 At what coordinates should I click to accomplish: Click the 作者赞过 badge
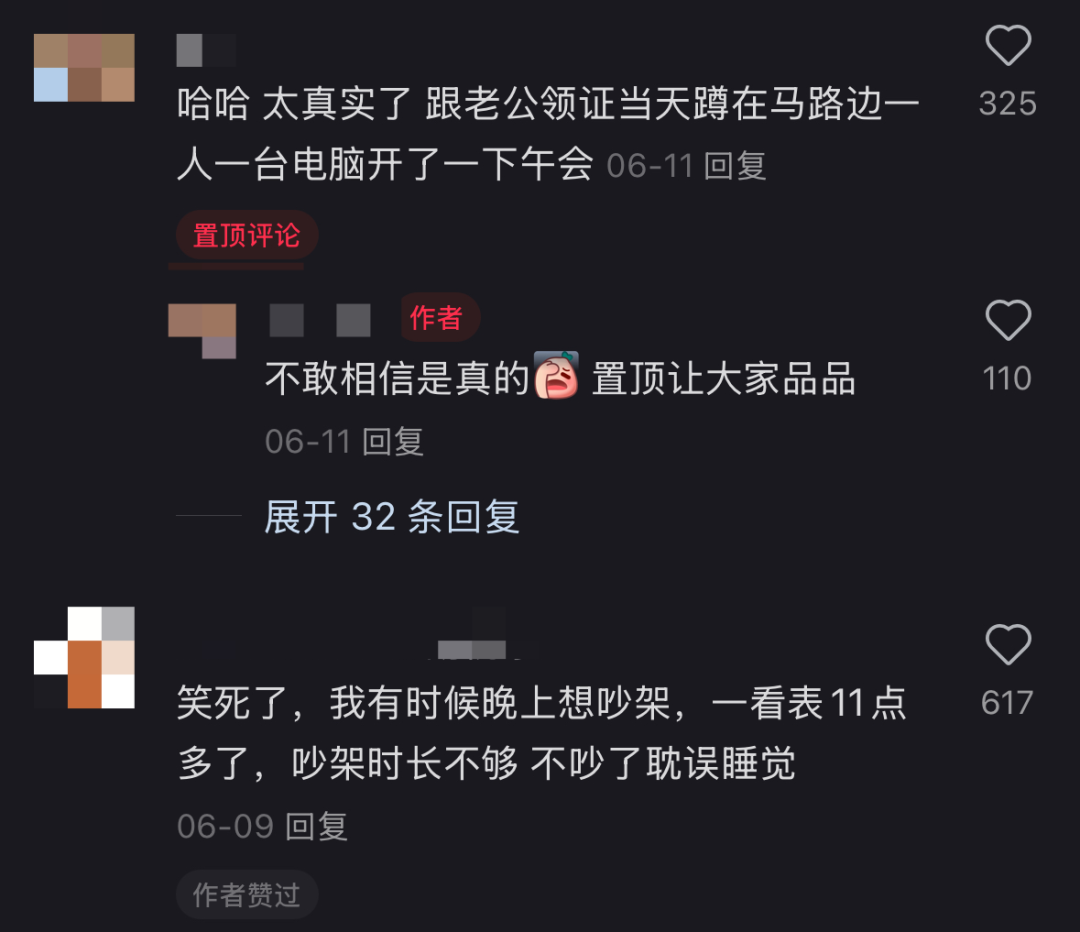point(247,895)
